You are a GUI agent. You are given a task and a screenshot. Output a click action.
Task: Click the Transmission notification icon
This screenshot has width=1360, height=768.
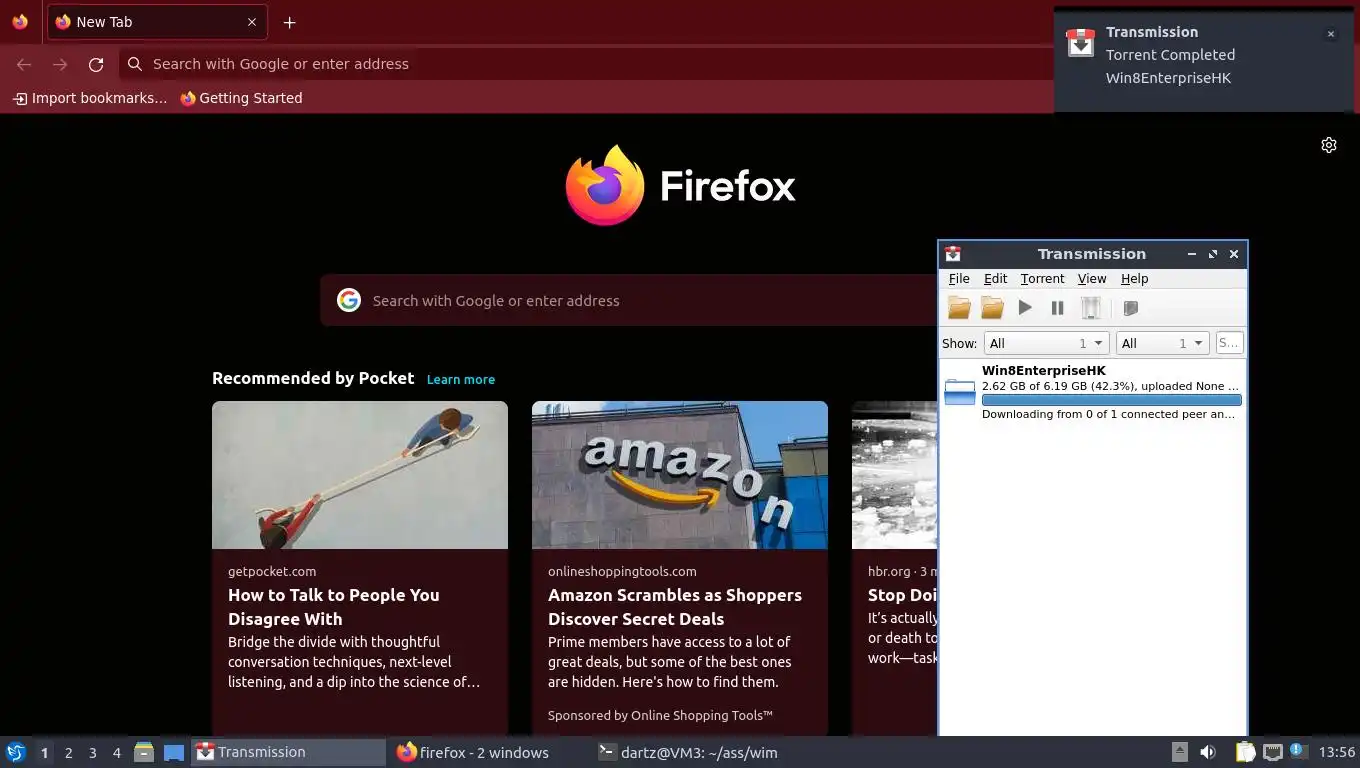click(x=1080, y=43)
